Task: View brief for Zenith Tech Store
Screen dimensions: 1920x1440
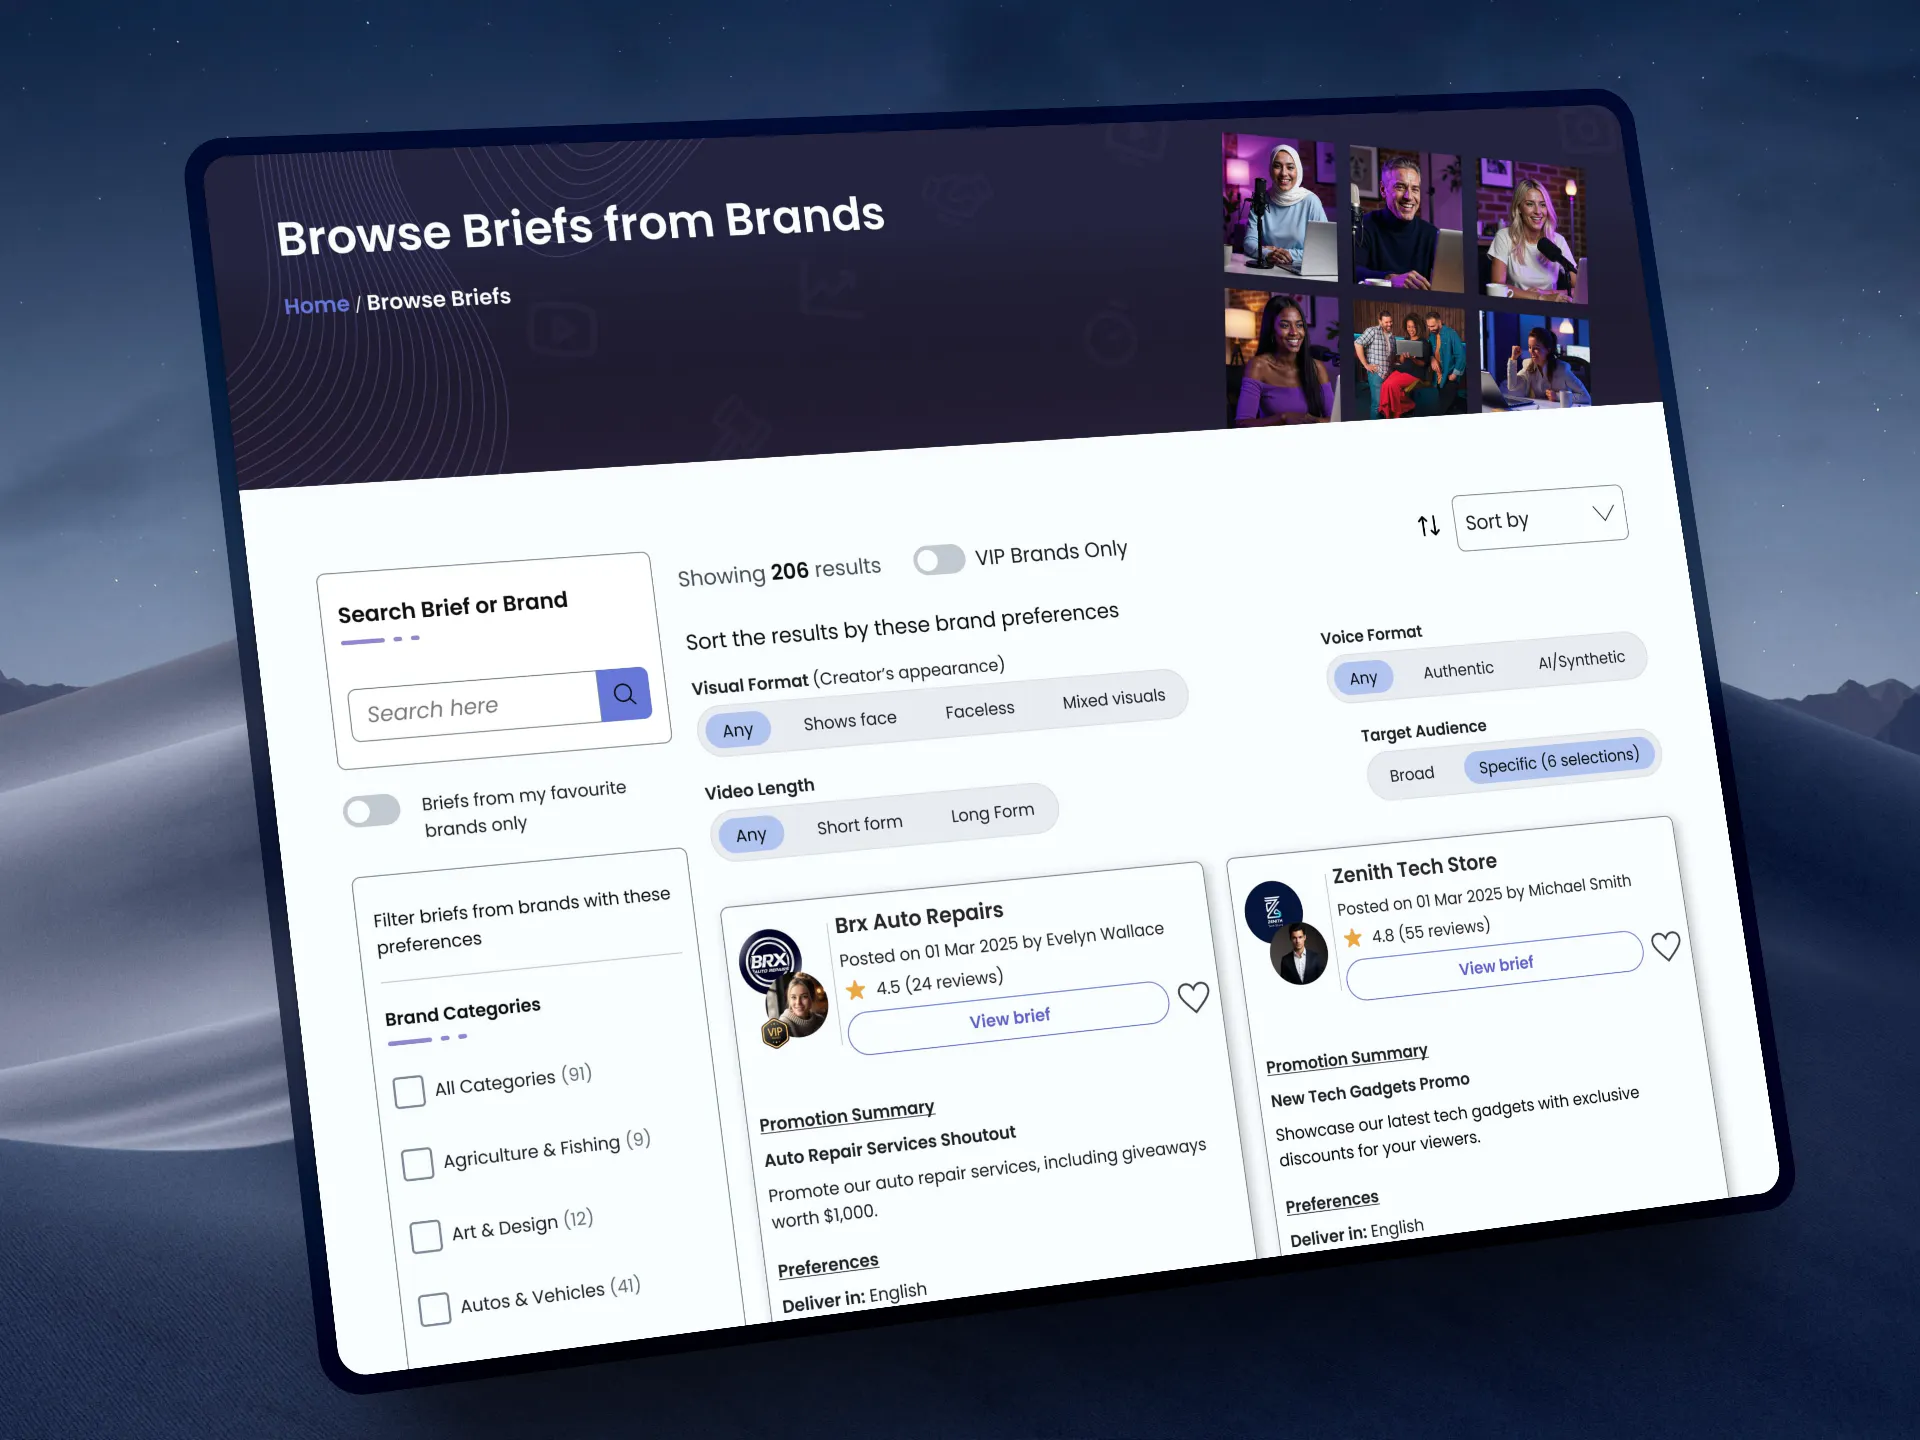Action: 1495,965
